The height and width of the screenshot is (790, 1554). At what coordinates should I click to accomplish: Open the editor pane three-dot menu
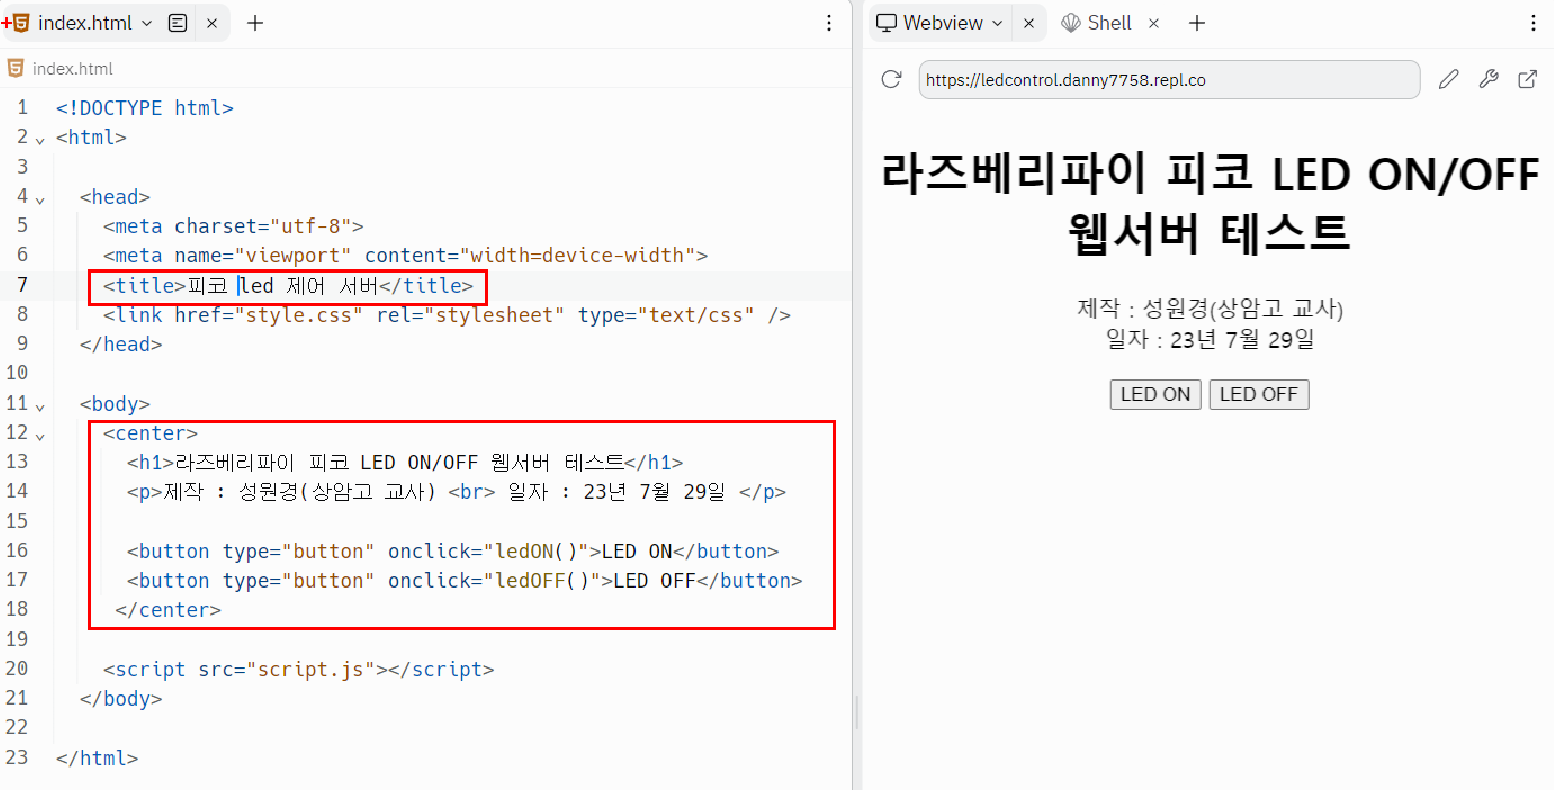click(x=829, y=23)
